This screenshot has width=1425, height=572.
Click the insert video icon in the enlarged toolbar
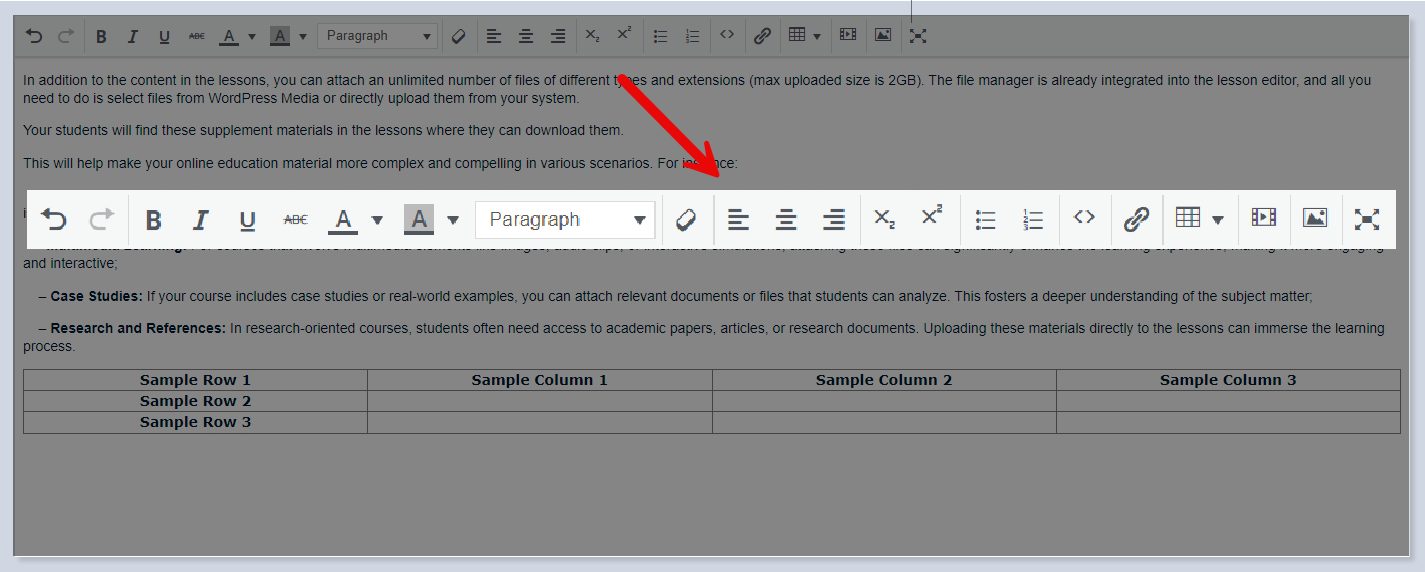point(1264,218)
